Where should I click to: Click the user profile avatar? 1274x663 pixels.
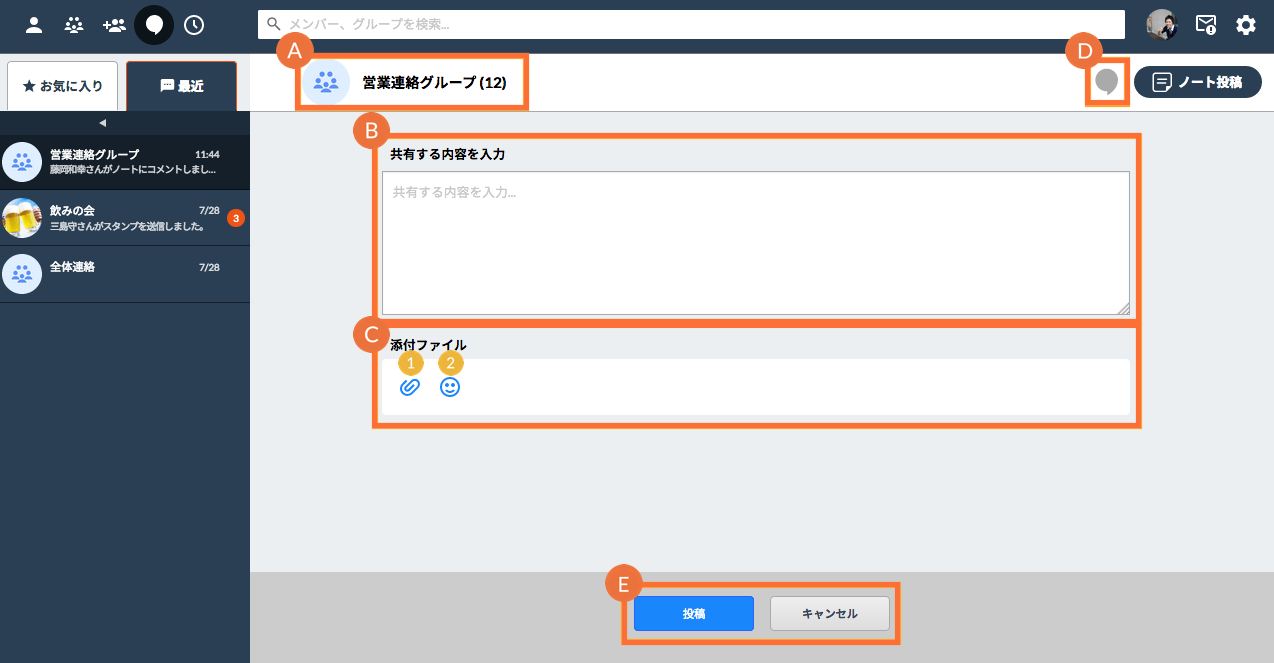tap(1162, 25)
